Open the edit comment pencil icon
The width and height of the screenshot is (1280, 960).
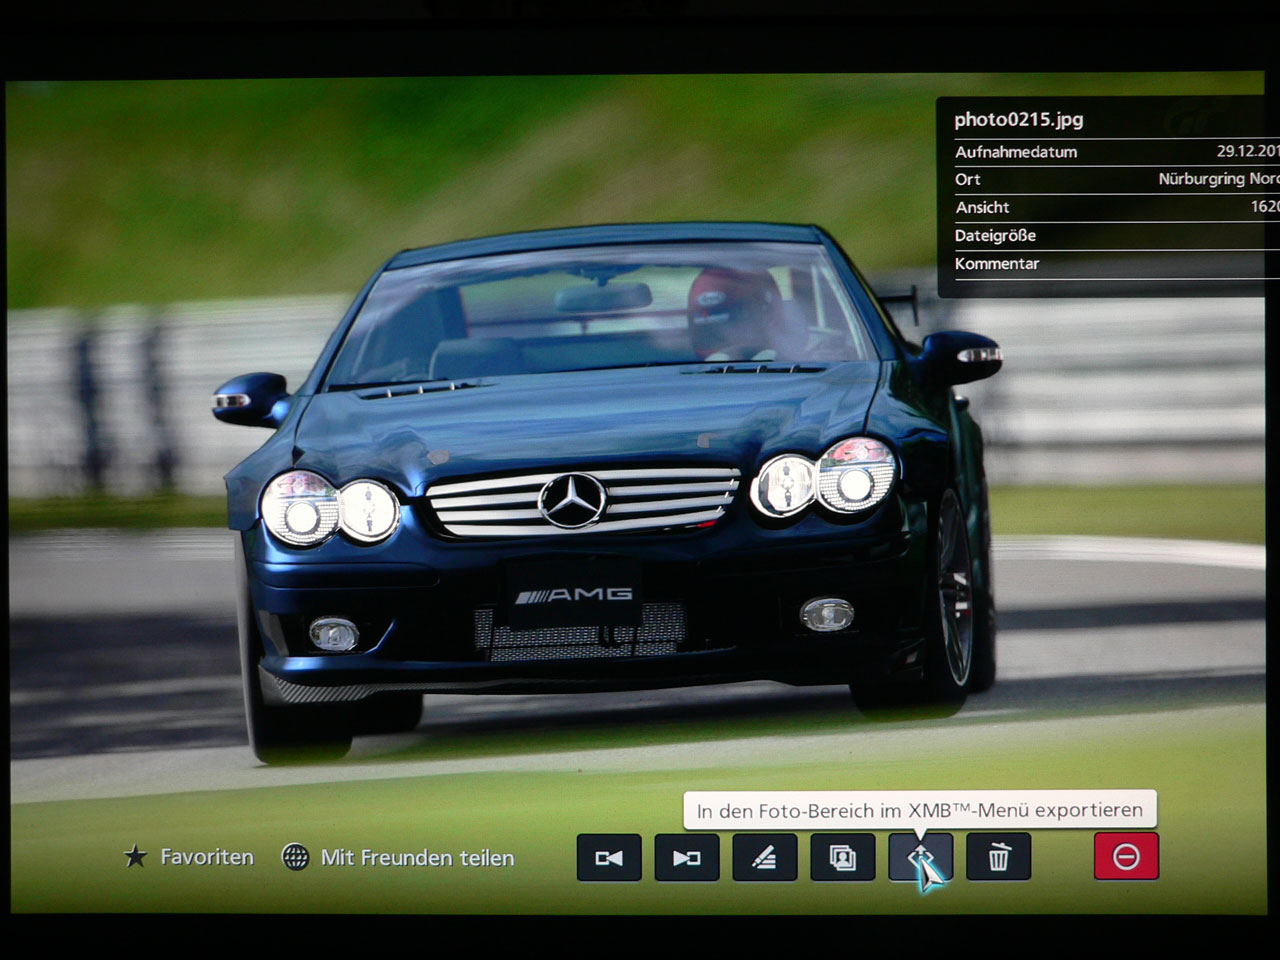coord(765,857)
